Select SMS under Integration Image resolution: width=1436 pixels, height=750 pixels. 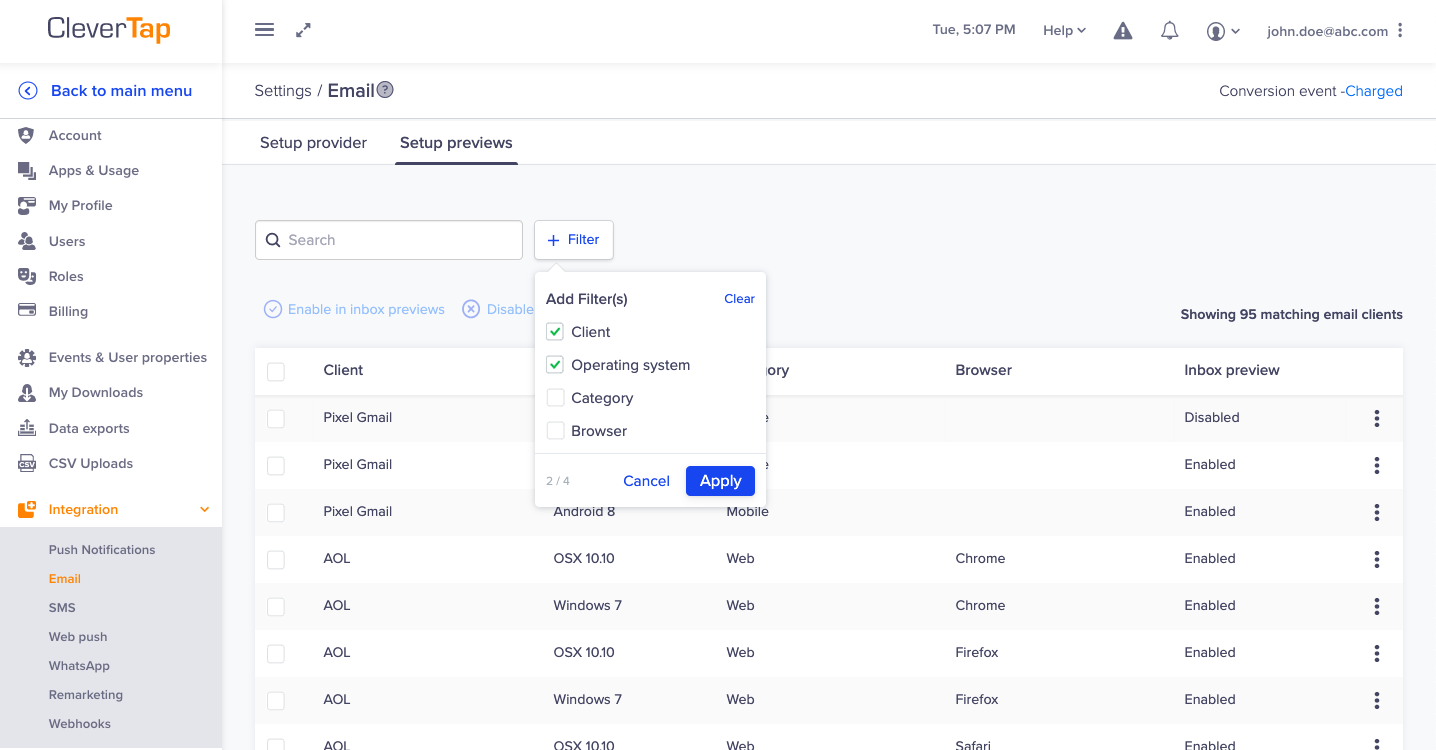[64, 607]
